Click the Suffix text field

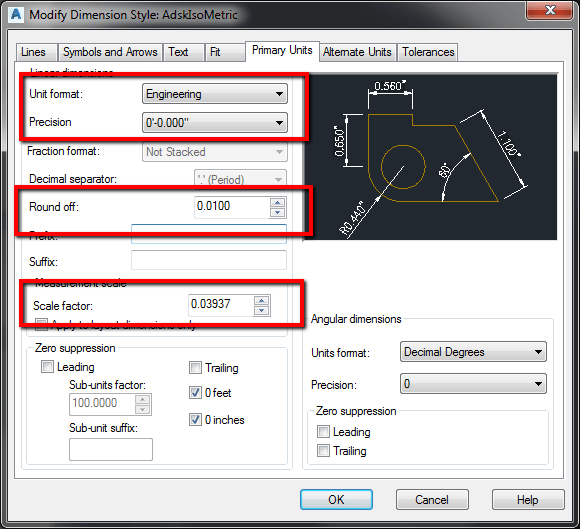pos(209,260)
